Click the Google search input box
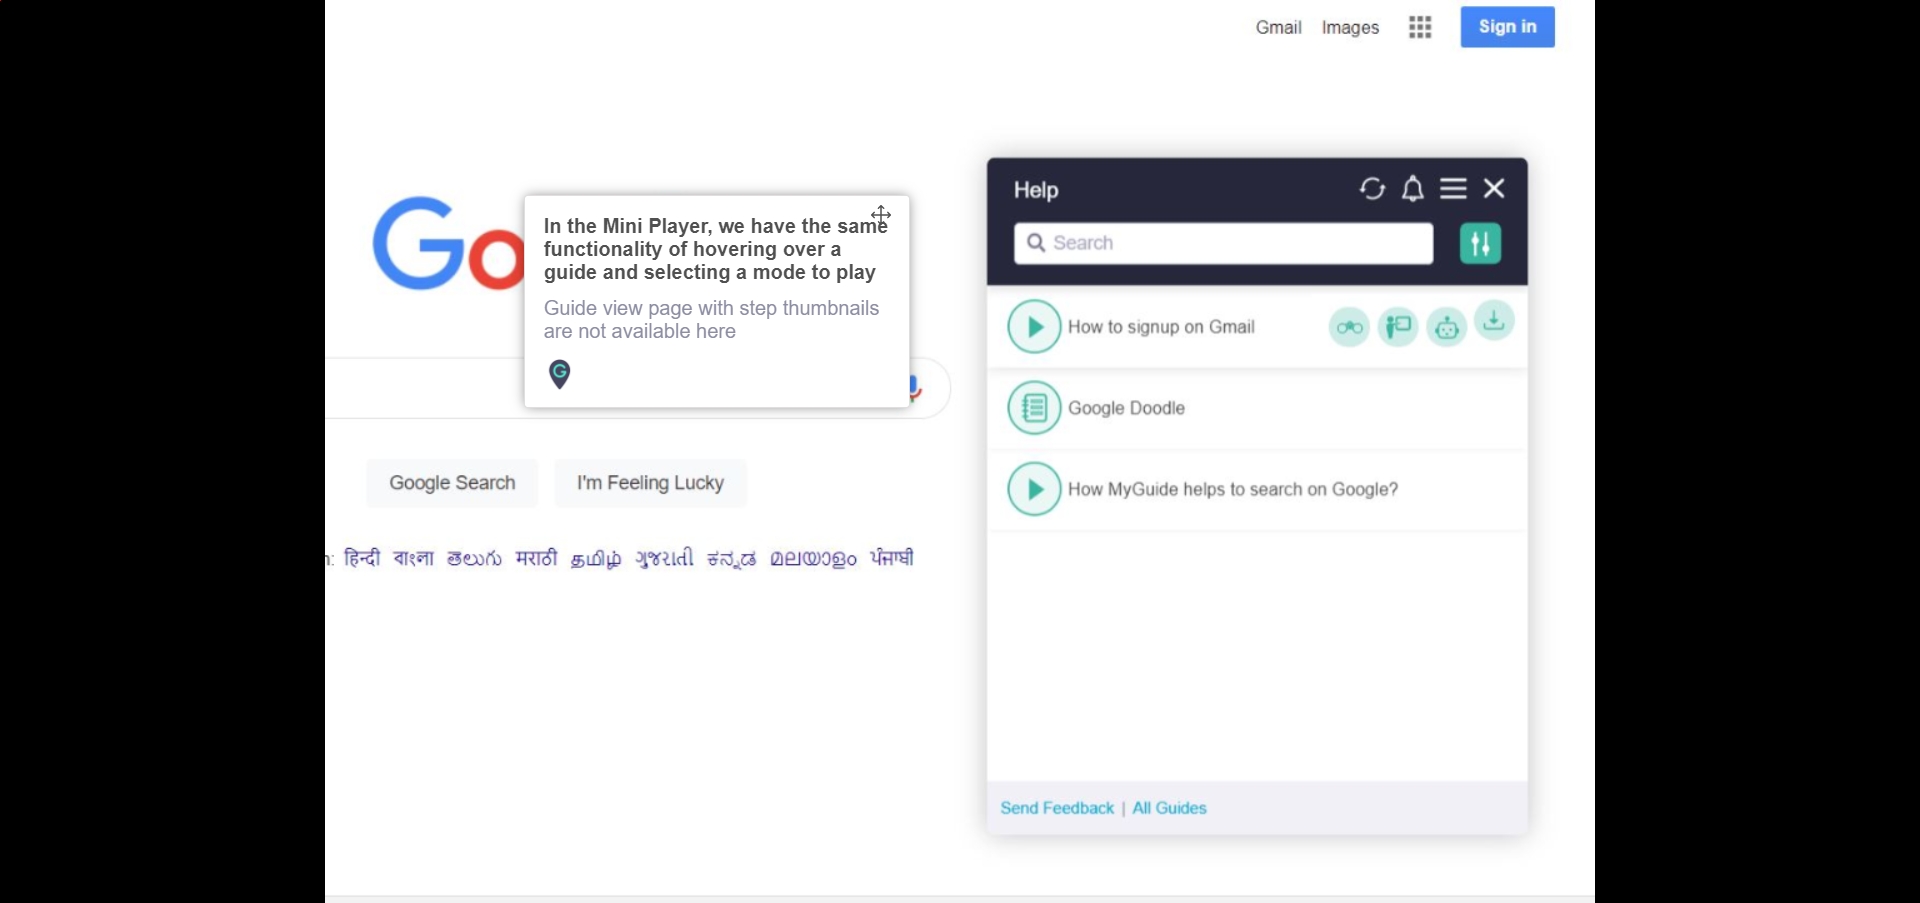The image size is (1920, 903). (x=425, y=388)
